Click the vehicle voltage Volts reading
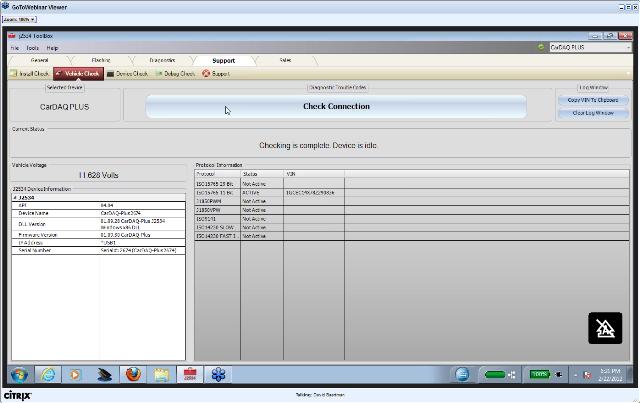This screenshot has height=403, width=640. point(98,175)
